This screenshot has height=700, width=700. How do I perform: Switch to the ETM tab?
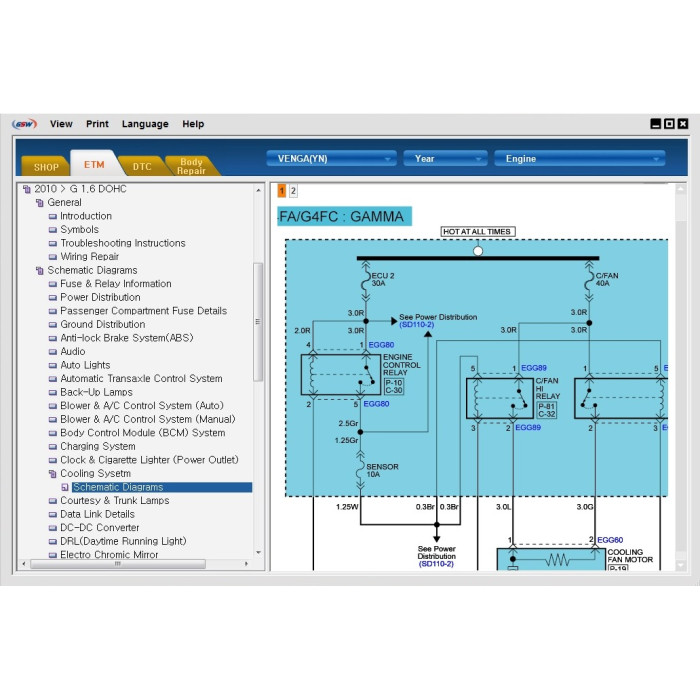tap(94, 165)
